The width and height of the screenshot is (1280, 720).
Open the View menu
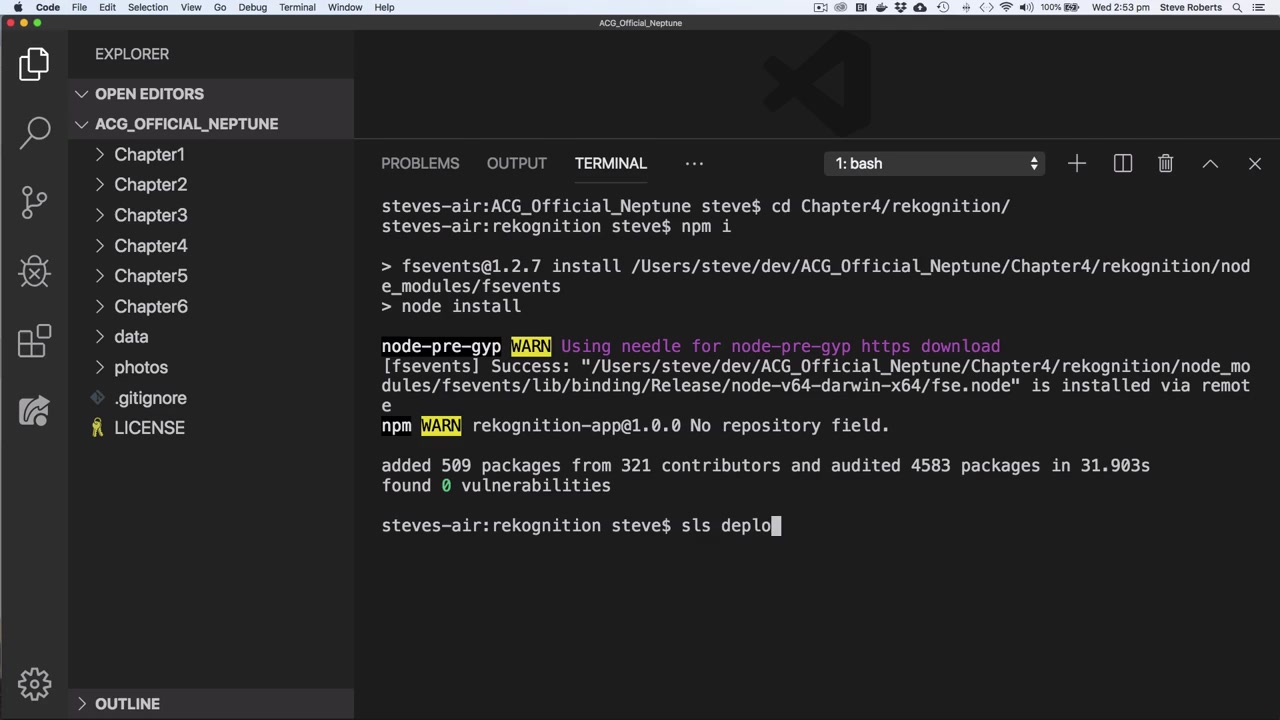click(x=190, y=7)
